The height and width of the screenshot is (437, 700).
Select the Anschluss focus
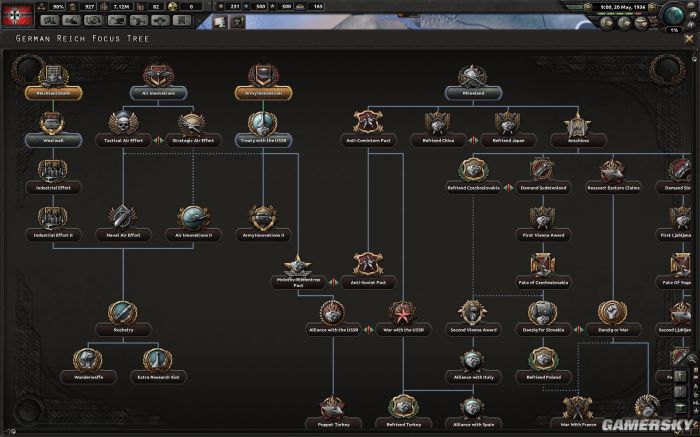pos(578,130)
